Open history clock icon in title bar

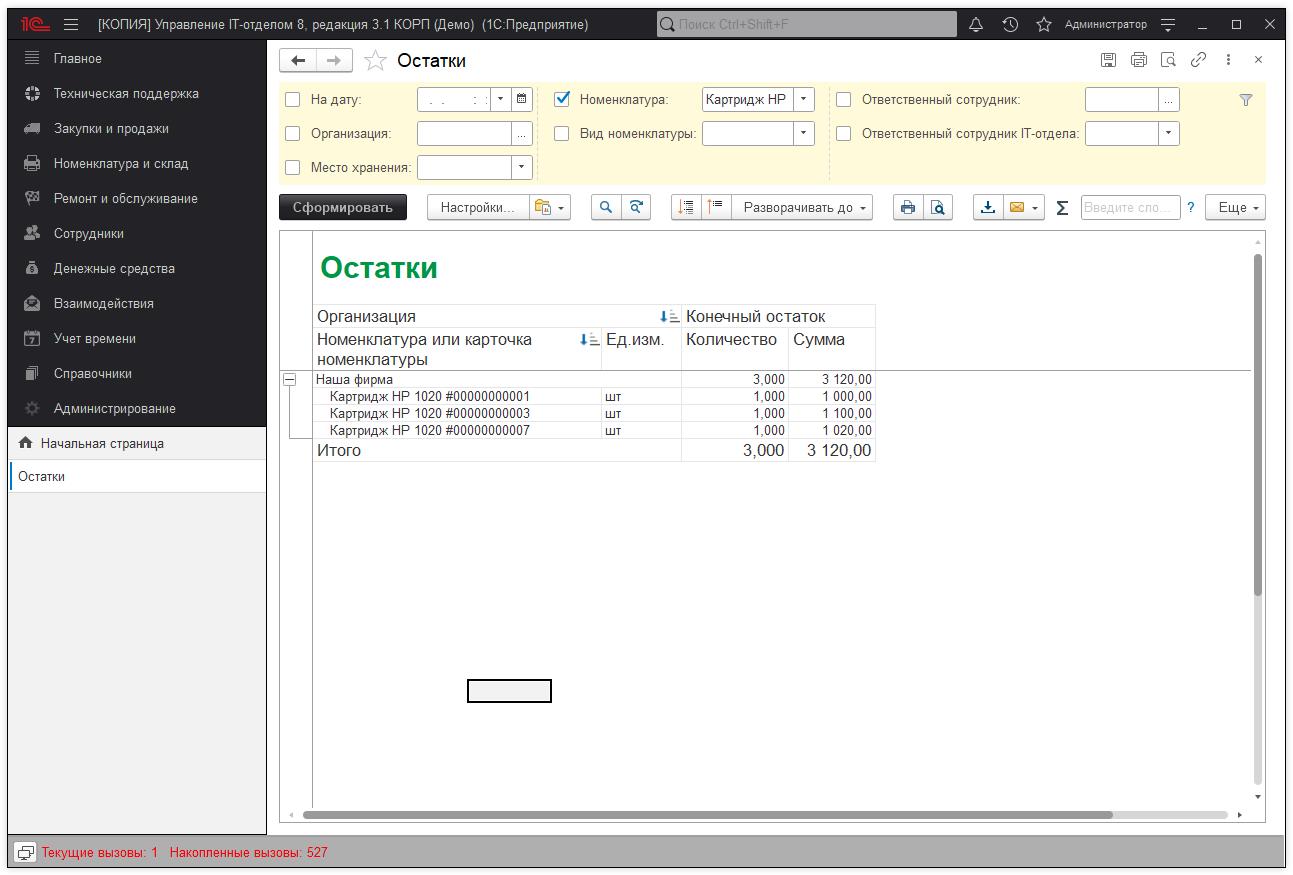click(x=1010, y=24)
